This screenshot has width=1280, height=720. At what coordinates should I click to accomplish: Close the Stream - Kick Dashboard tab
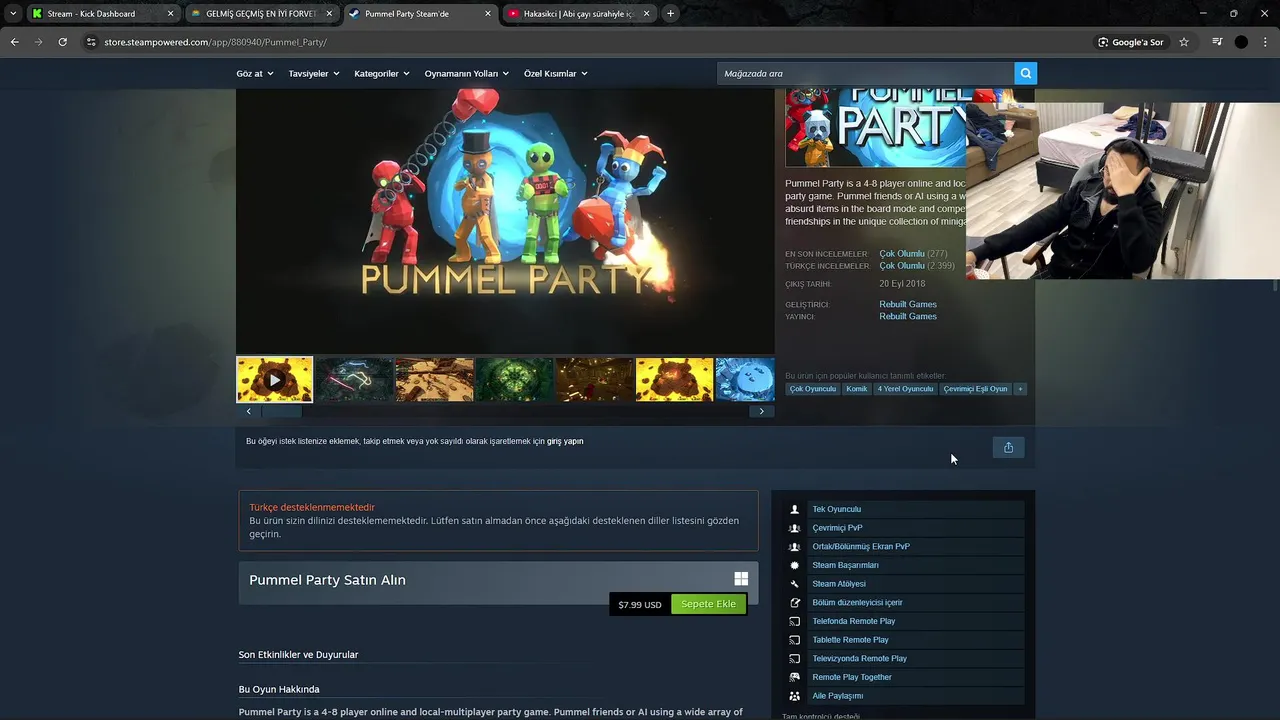tap(170, 14)
